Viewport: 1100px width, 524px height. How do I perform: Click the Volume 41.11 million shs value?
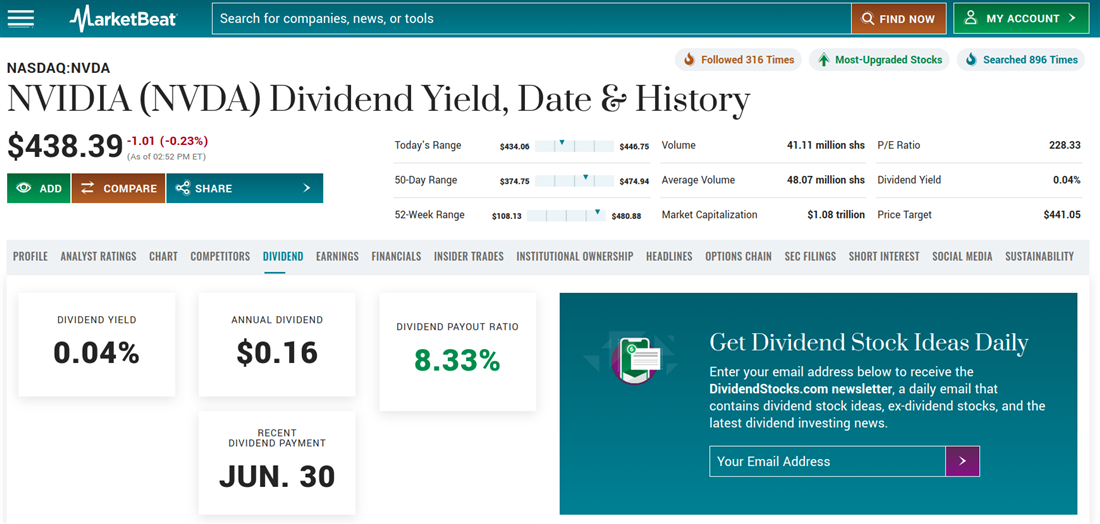pyautogui.click(x=826, y=145)
